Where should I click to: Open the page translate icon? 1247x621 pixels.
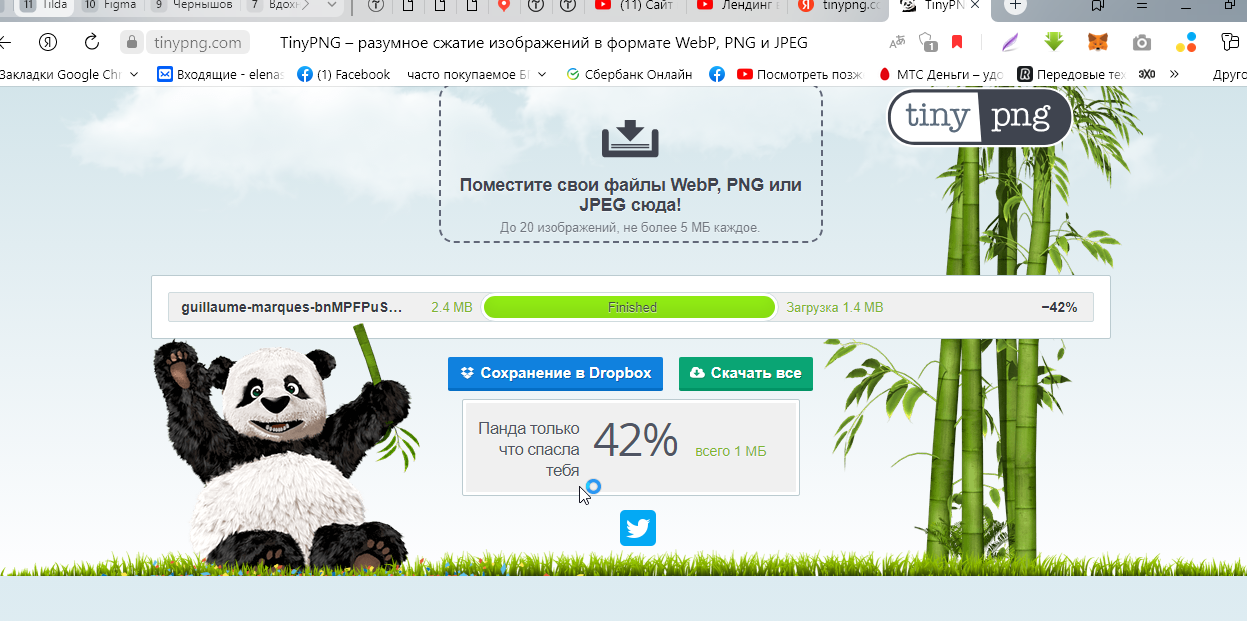(897, 42)
